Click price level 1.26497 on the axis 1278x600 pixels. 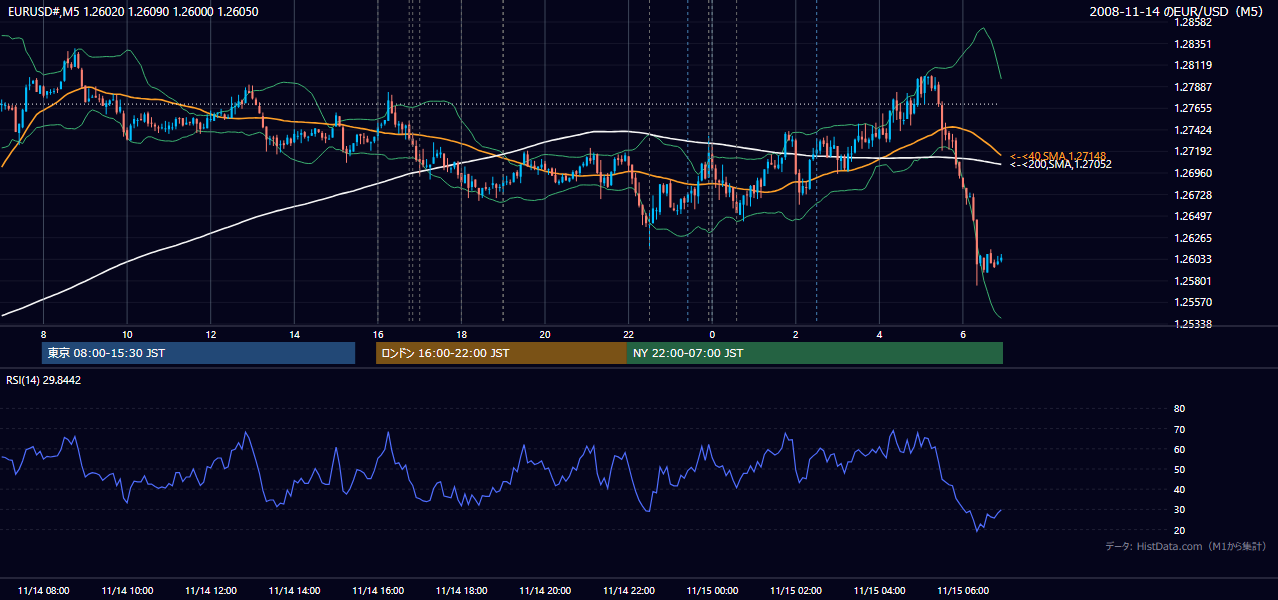coord(1193,216)
